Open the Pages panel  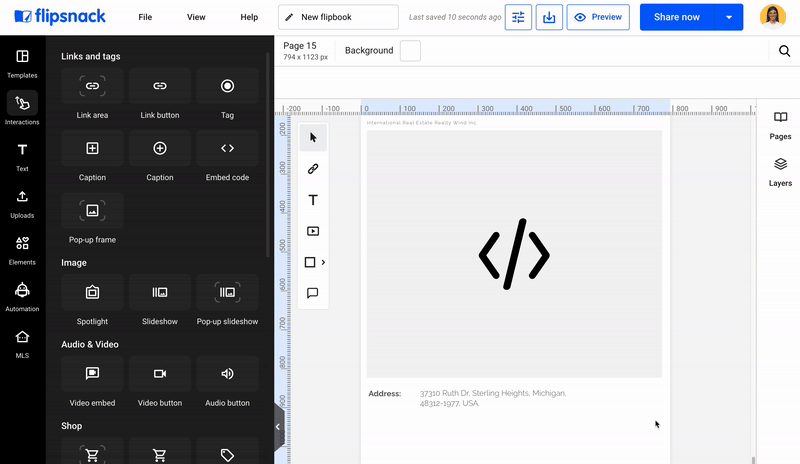coord(780,126)
